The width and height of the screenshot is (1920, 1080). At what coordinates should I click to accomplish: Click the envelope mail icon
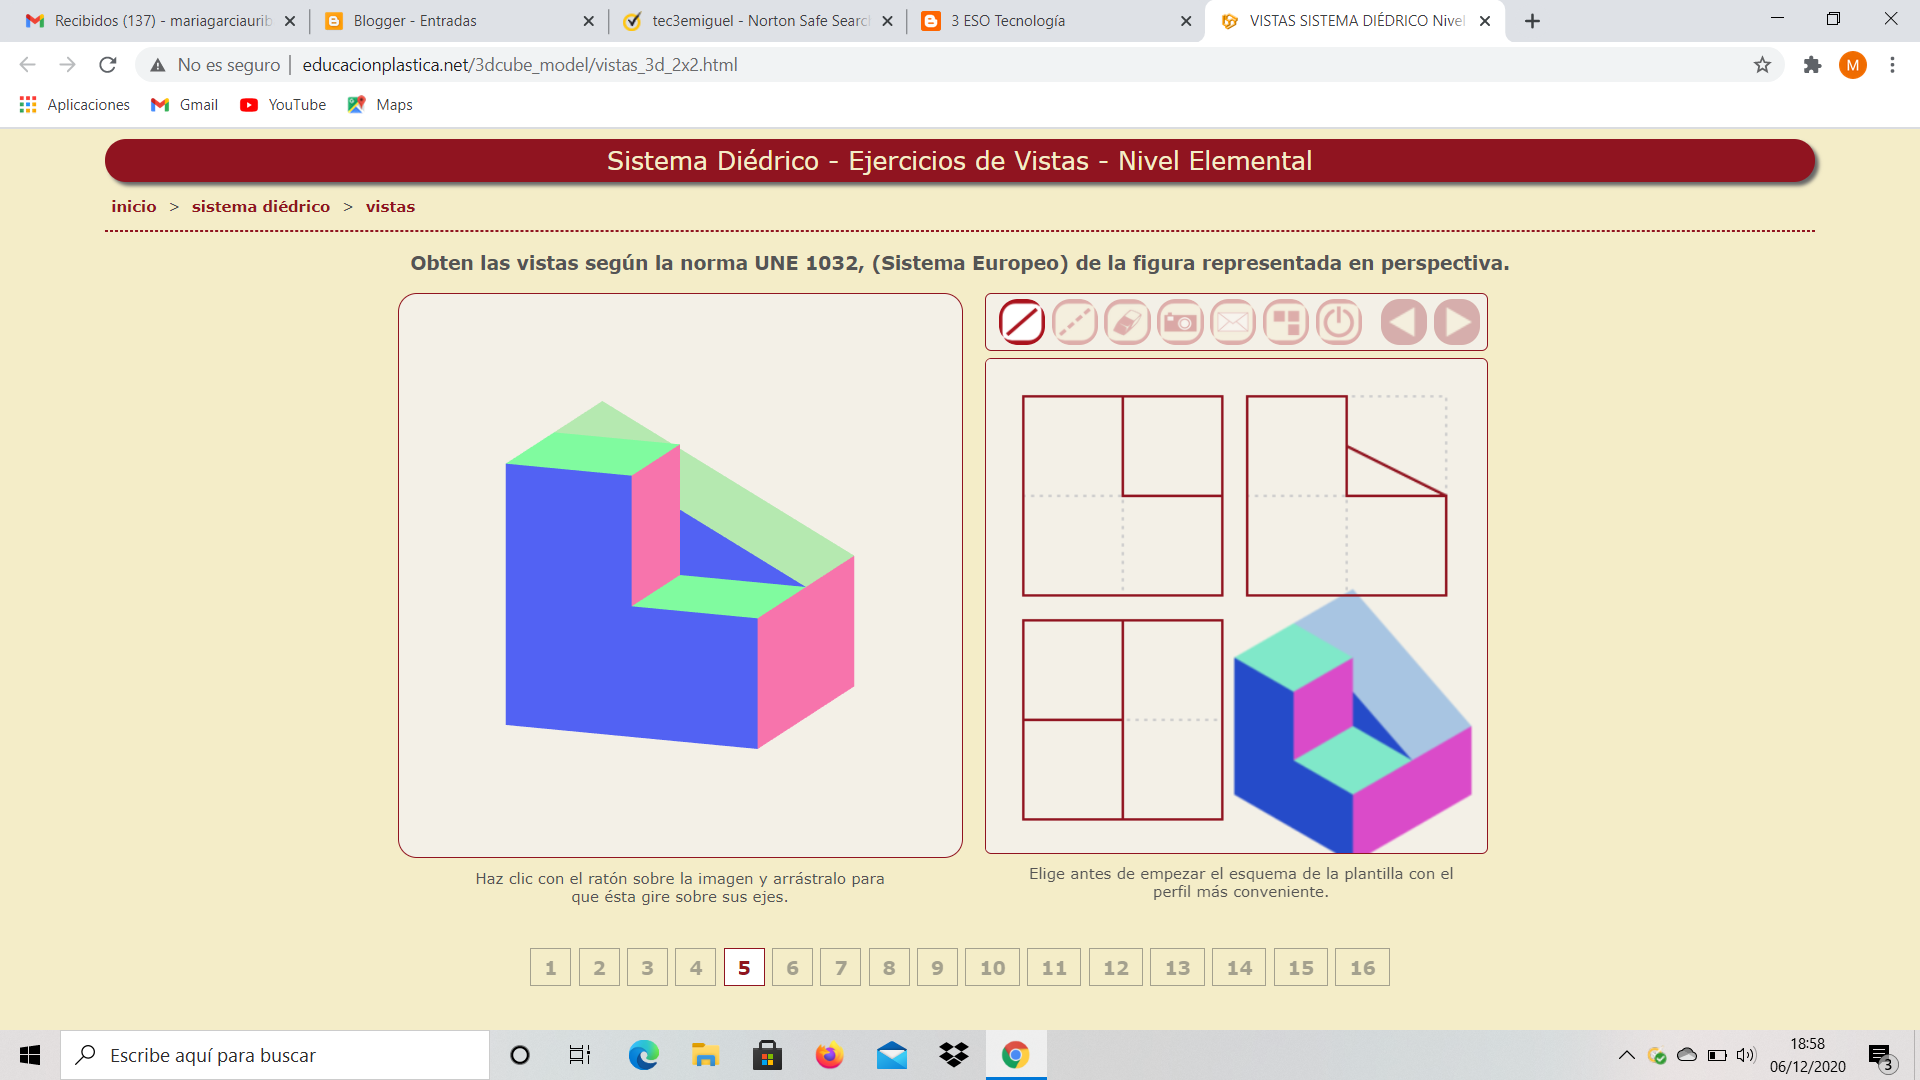[1233, 323]
